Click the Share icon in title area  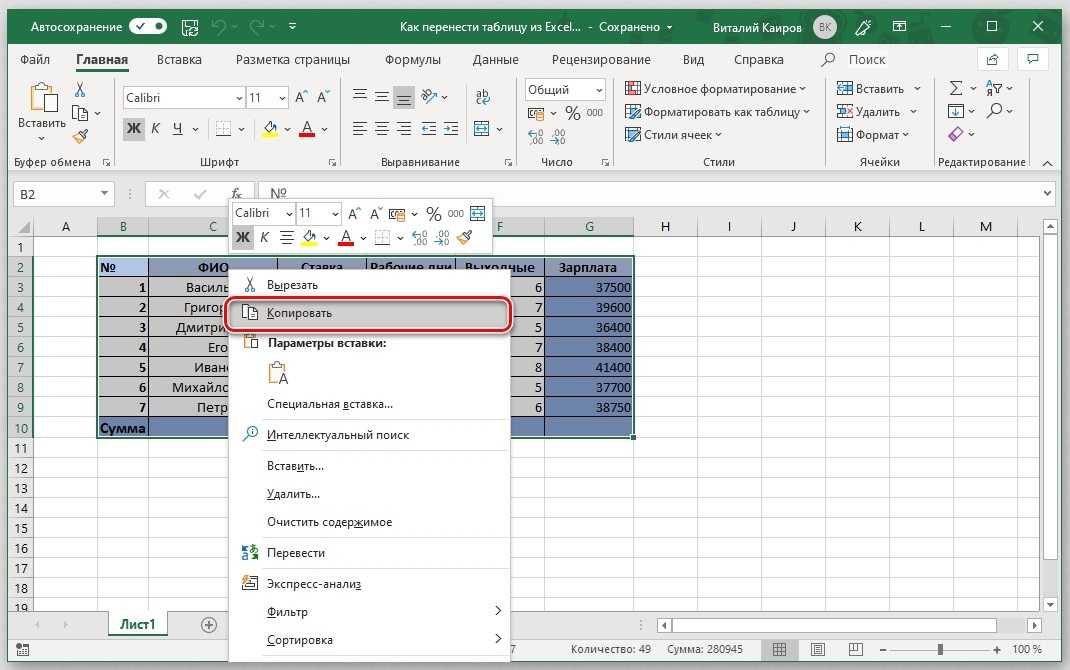coord(993,59)
